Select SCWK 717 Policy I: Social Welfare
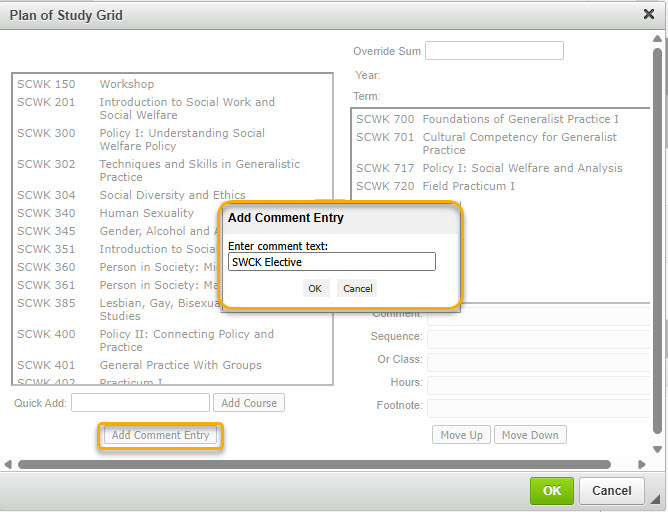Viewport: 668px width, 512px height. pyautogui.click(x=501, y=168)
